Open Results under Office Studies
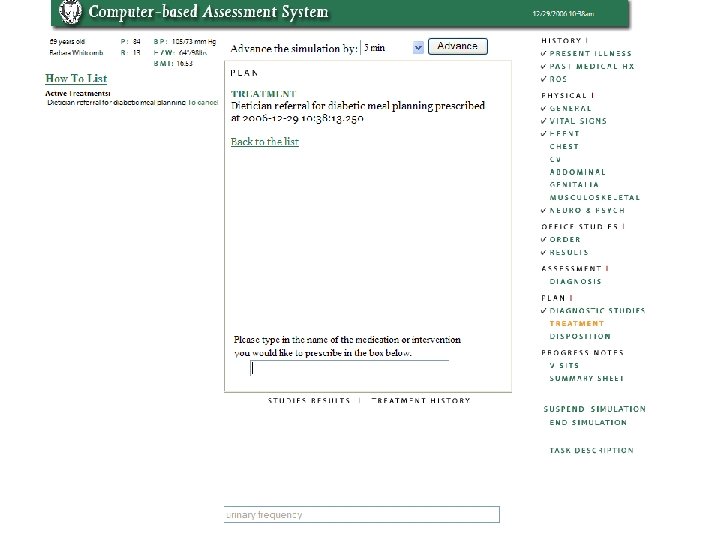The width and height of the screenshot is (720, 540). tap(568, 253)
